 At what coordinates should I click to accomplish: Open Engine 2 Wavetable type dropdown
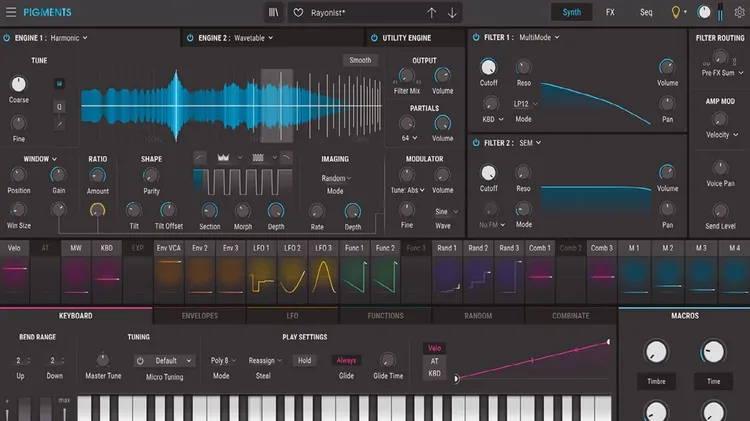click(254, 38)
